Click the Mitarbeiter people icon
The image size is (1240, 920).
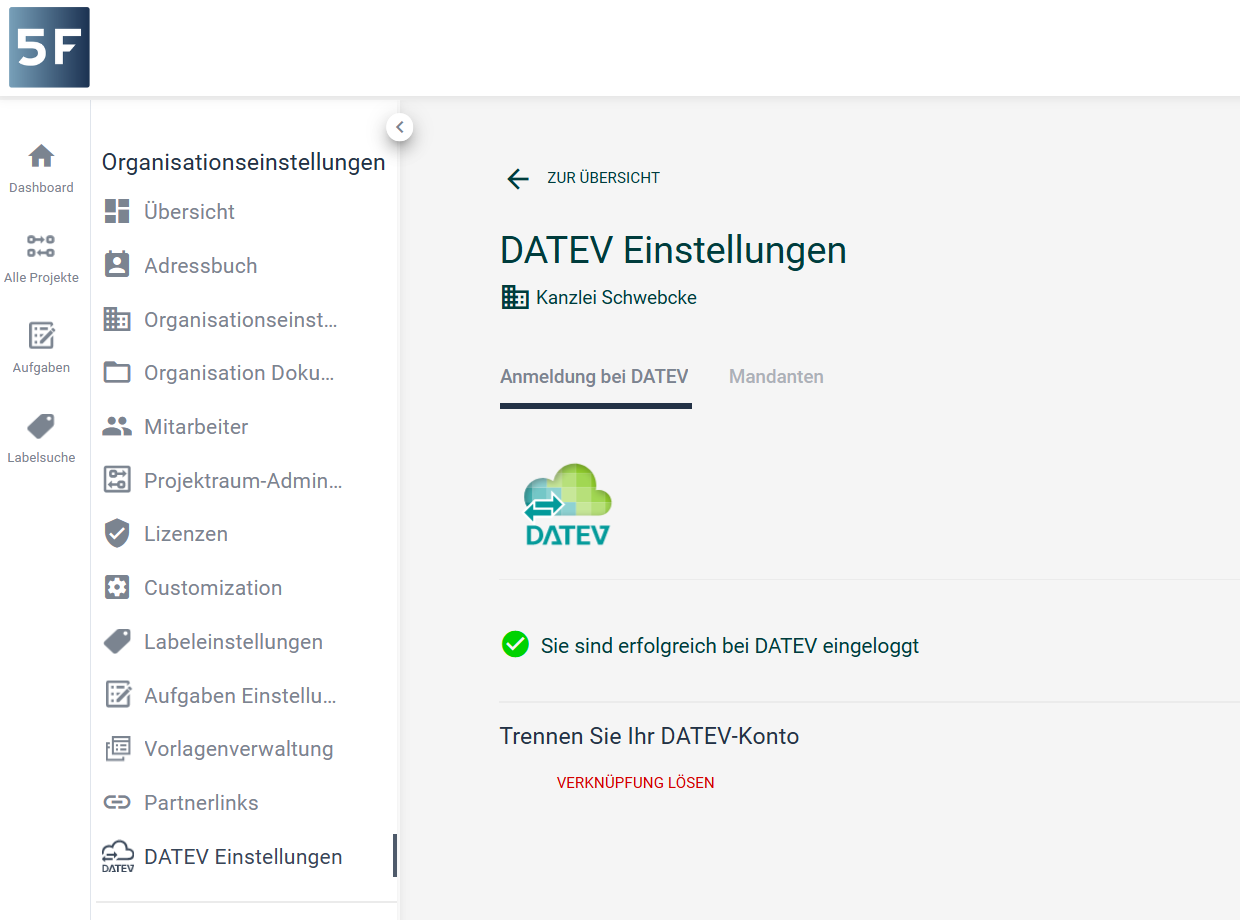coord(117,426)
